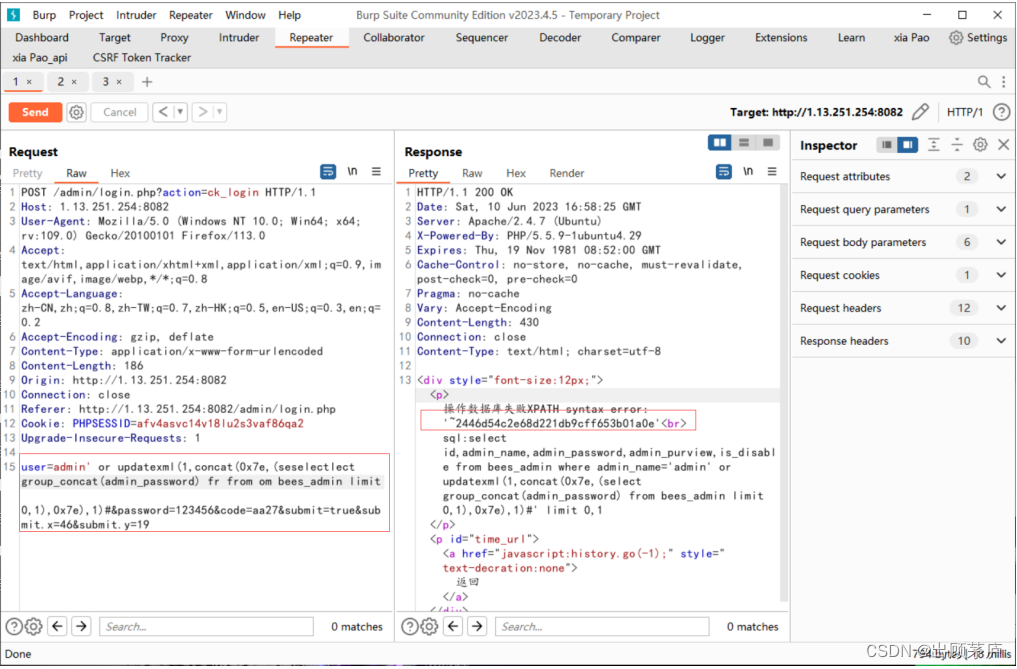Open request search settings gear
Image resolution: width=1017 pixels, height=669 pixels.
pos(34,626)
